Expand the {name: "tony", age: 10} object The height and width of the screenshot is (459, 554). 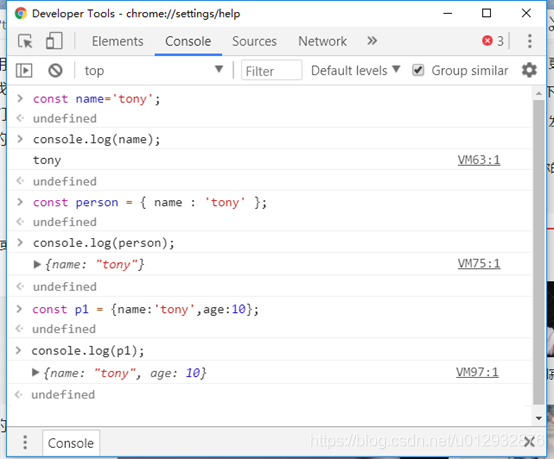(35, 372)
